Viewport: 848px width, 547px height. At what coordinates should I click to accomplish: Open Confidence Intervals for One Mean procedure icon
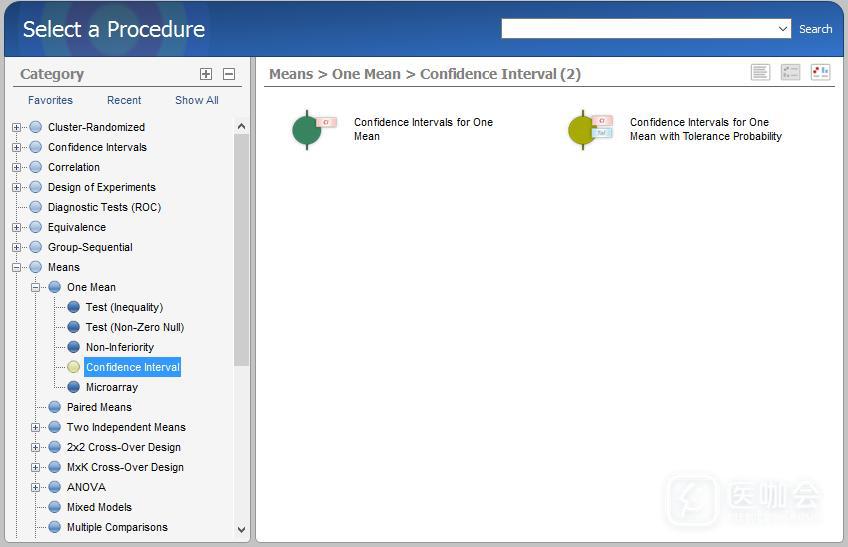pos(308,130)
